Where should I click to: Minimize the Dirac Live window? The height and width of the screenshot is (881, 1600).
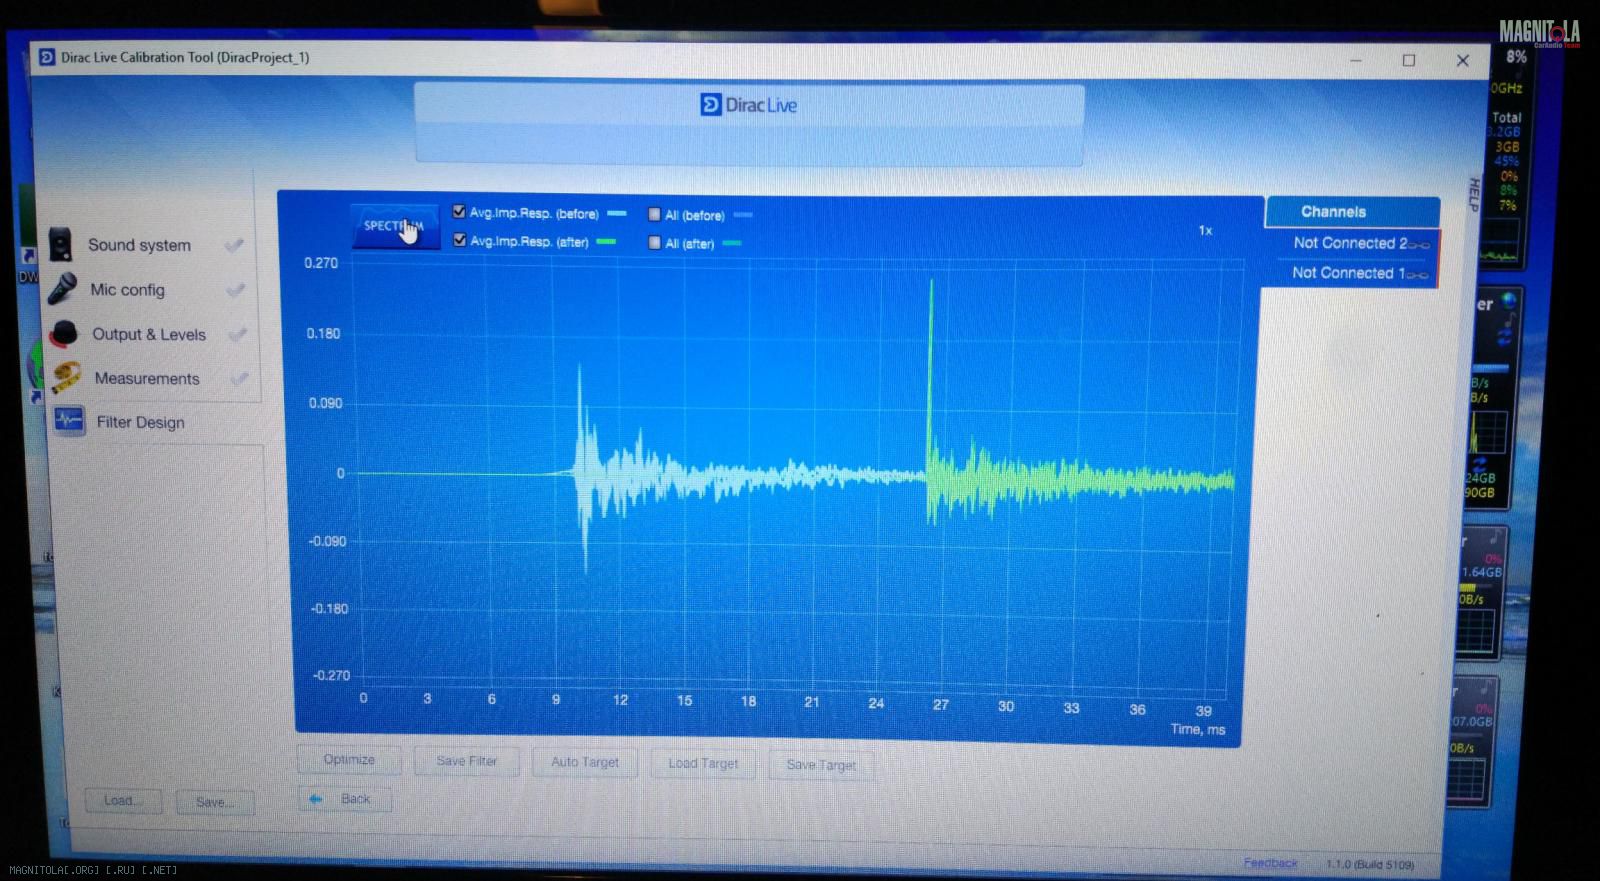(1355, 61)
